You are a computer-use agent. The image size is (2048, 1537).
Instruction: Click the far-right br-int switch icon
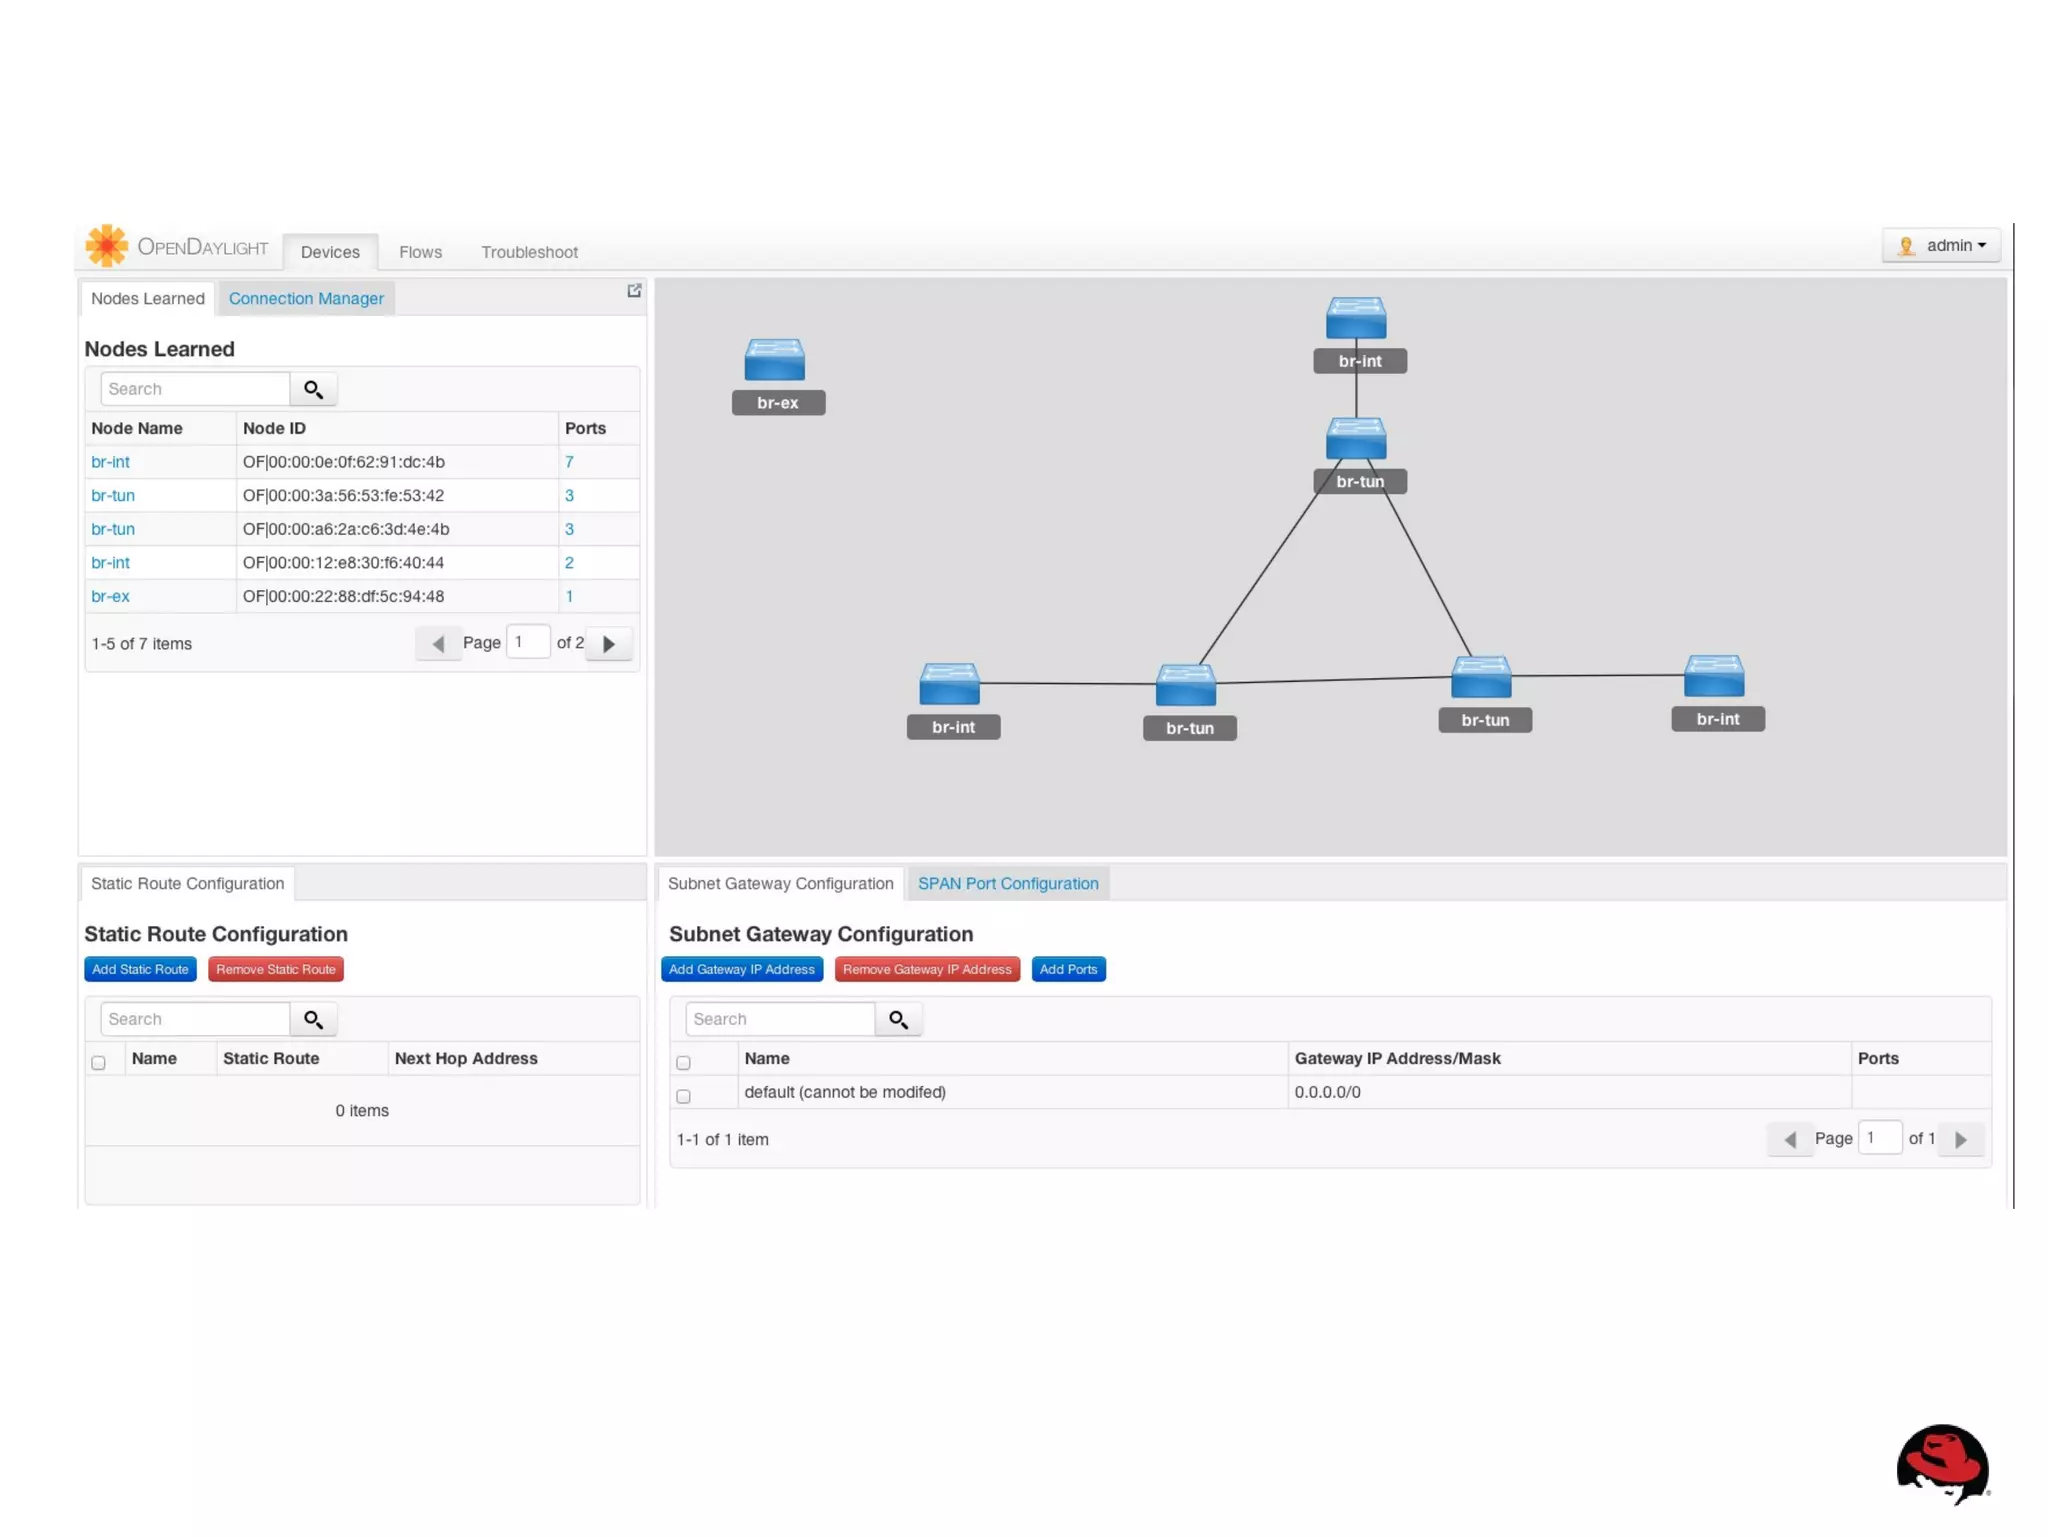click(1713, 677)
